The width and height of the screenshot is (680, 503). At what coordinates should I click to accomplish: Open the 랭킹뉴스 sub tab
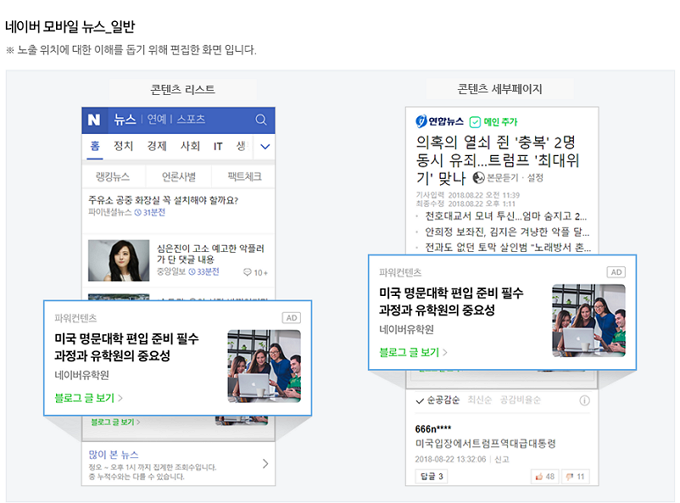point(113,176)
